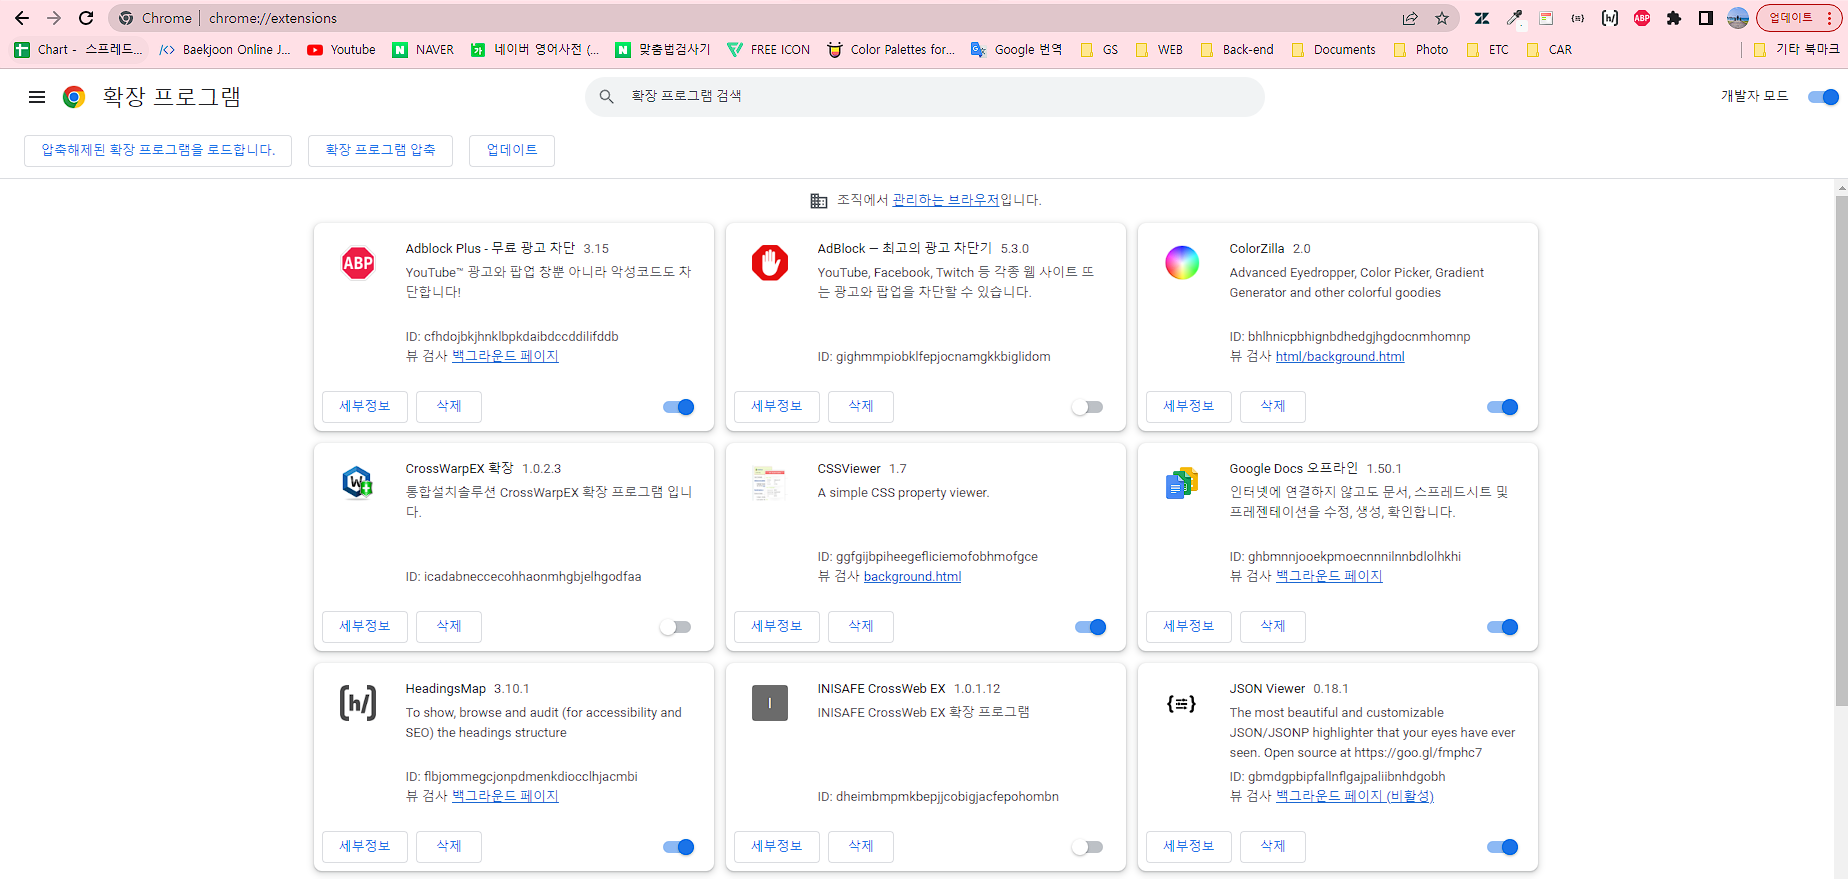Open CSSViewer background.html link
This screenshot has height=879, width=1848.
click(x=912, y=576)
